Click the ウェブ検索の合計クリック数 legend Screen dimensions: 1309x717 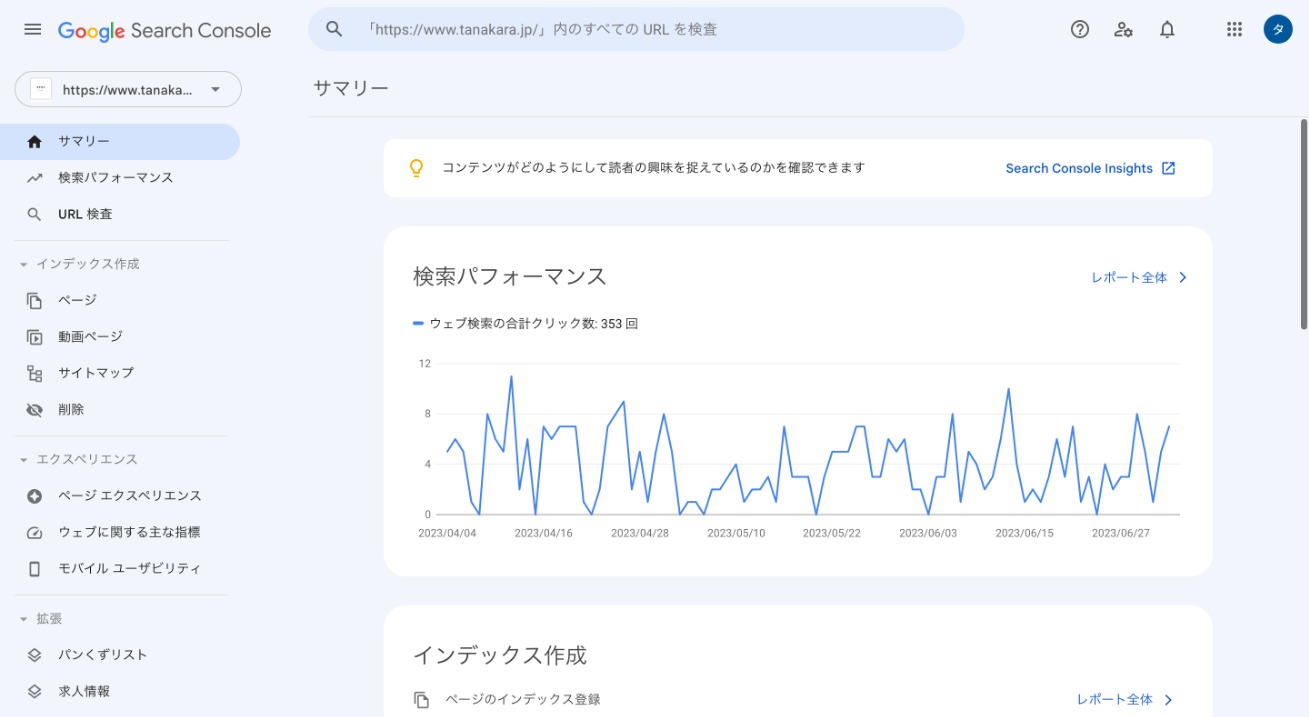[x=525, y=324]
